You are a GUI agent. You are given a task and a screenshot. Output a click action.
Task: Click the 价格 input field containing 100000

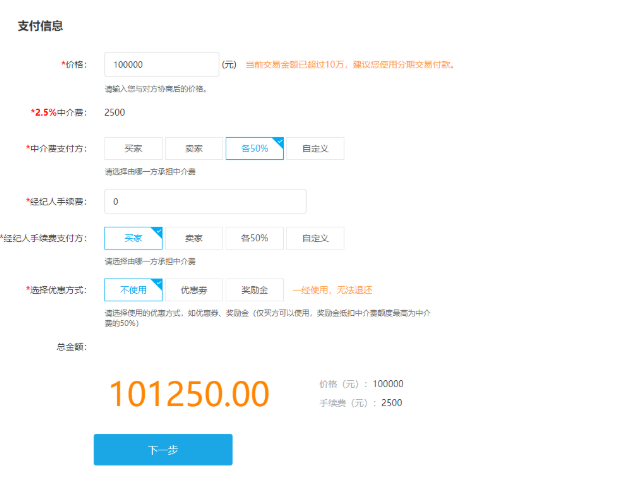pos(161,65)
